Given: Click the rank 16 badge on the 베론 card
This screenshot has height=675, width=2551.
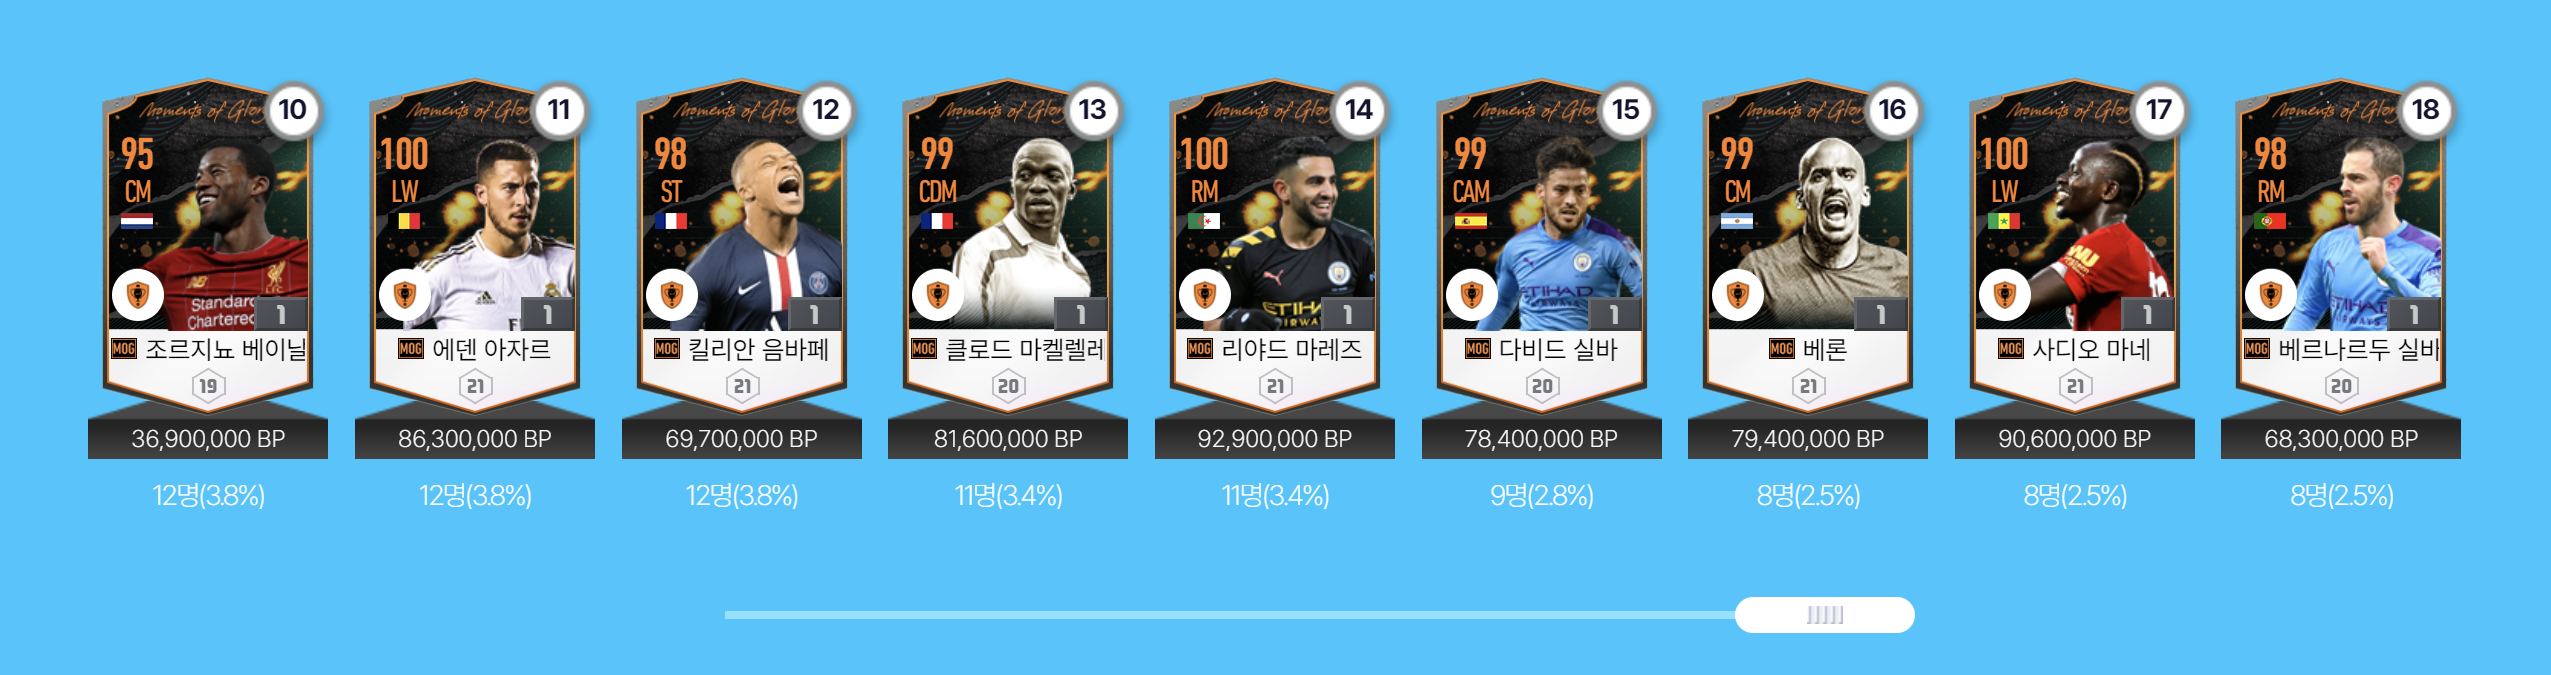Looking at the screenshot, I should pyautogui.click(x=1892, y=110).
